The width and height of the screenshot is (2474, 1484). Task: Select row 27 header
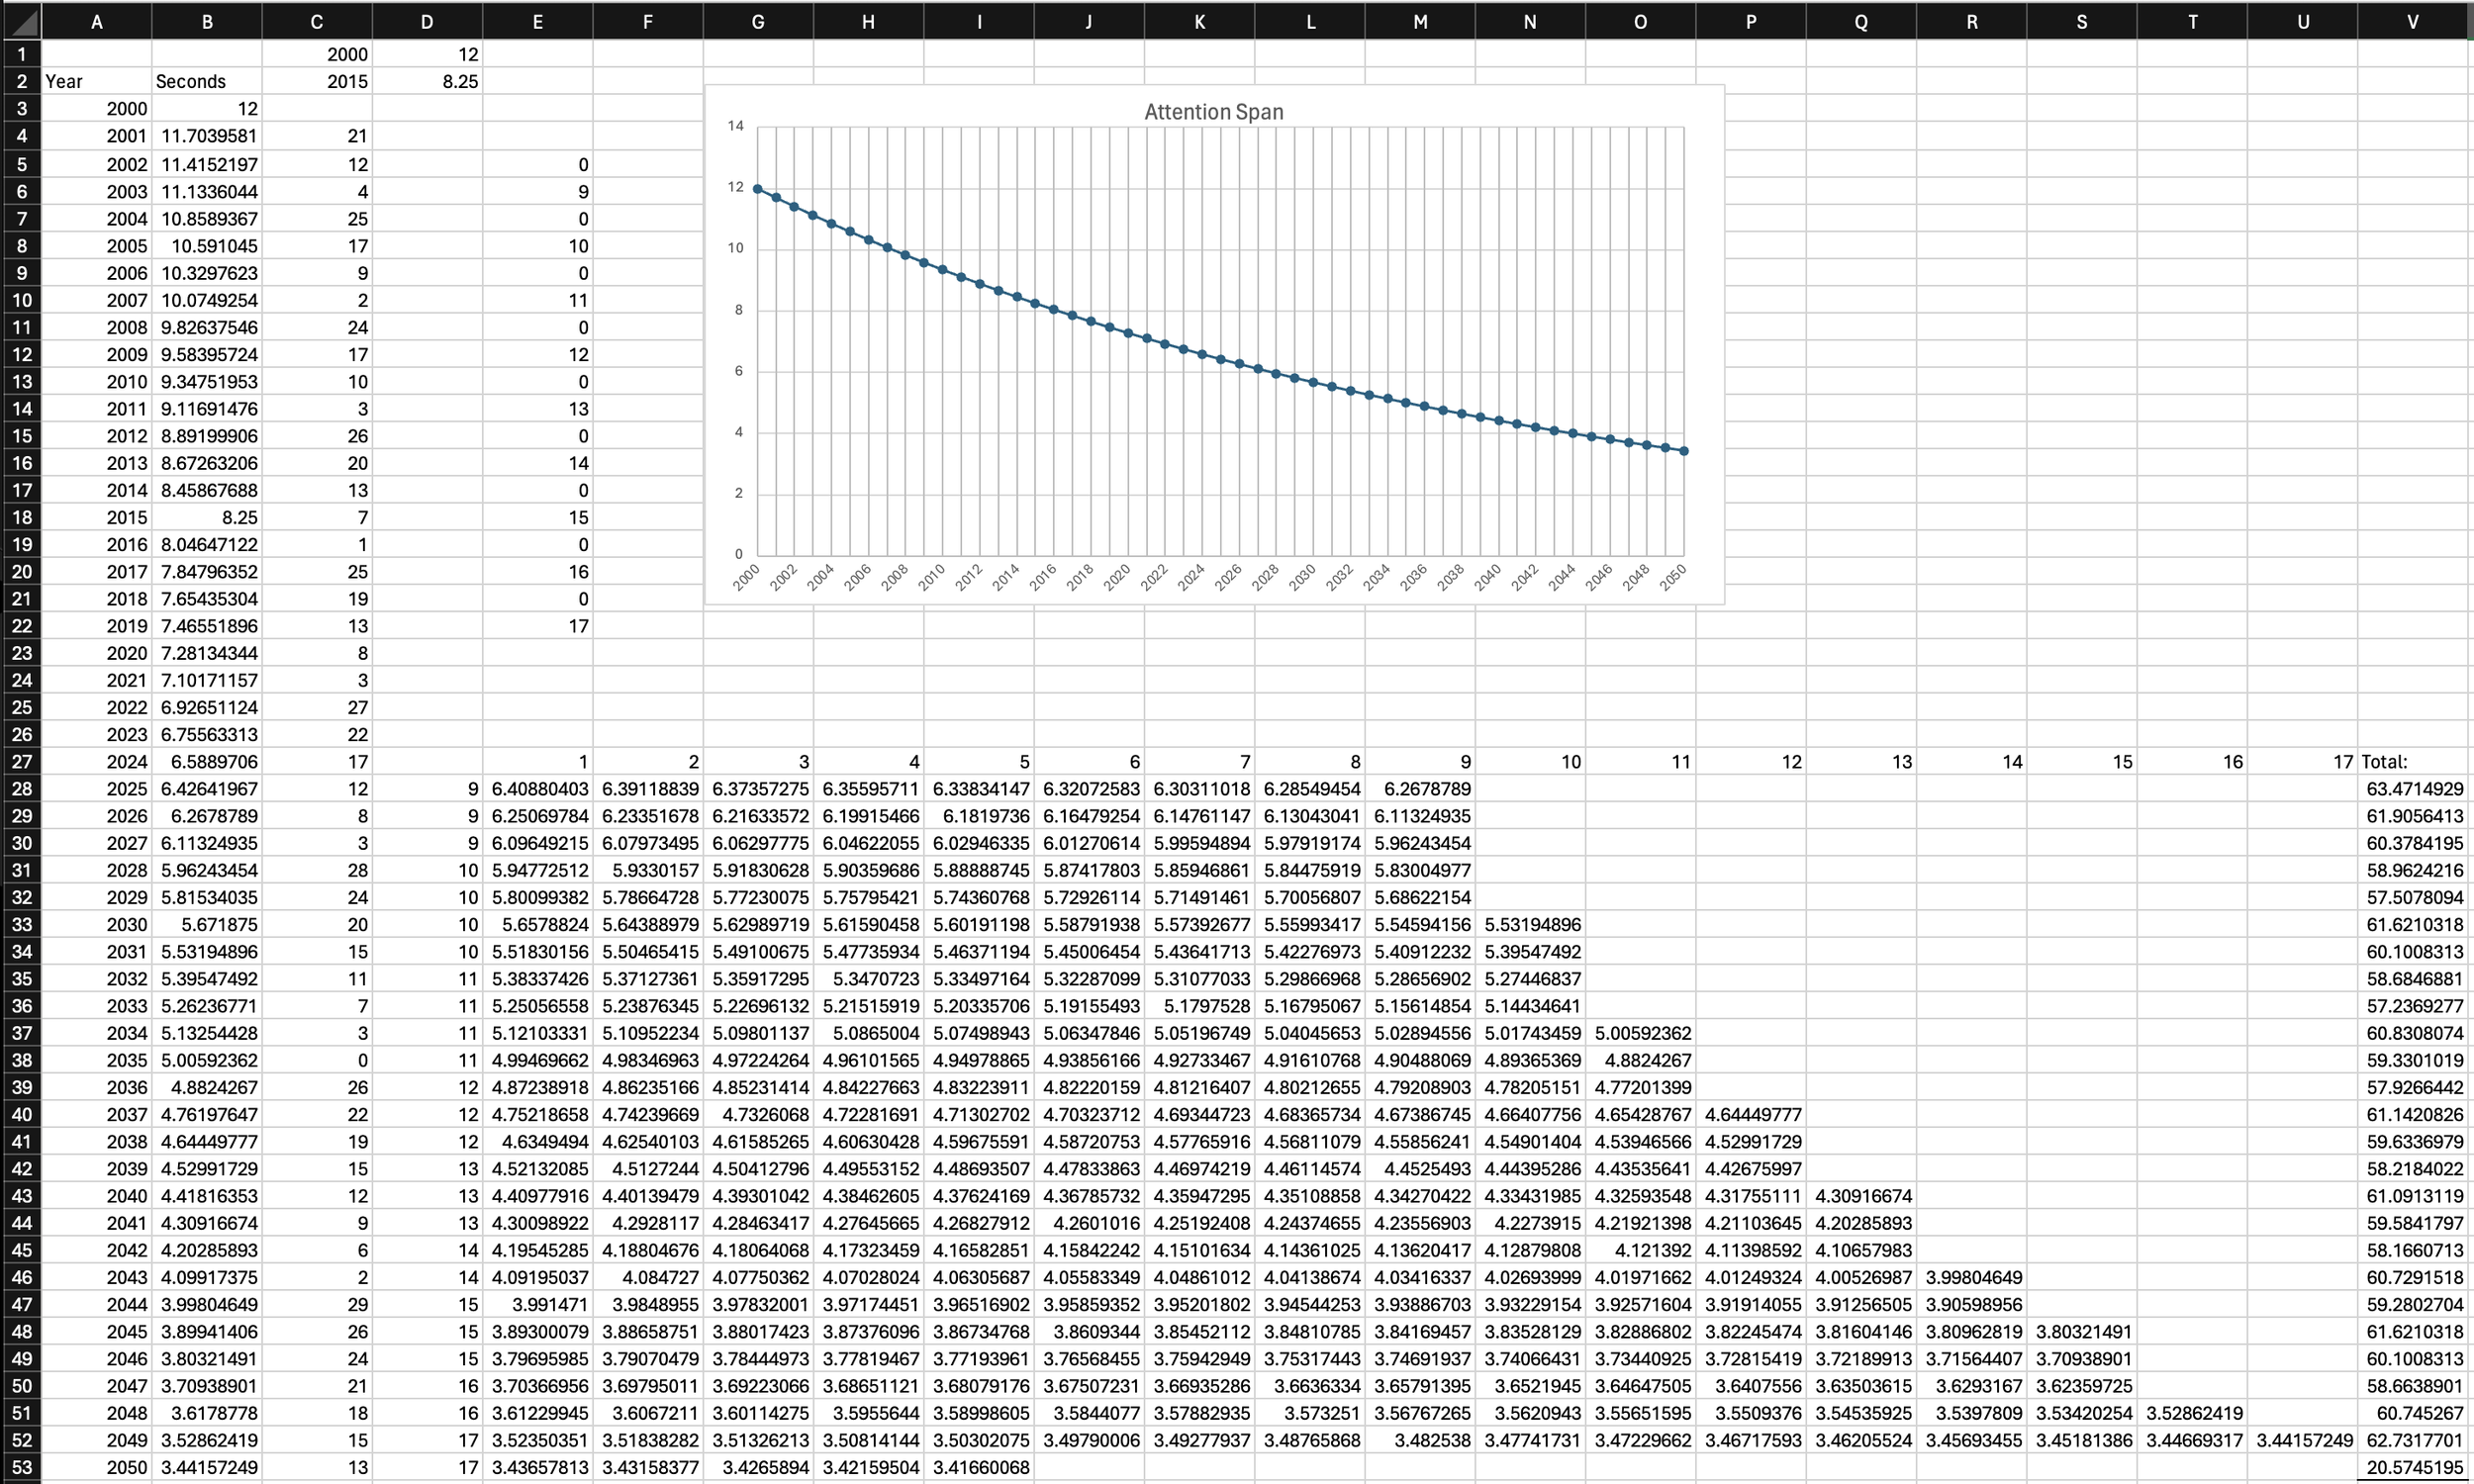coord(21,762)
